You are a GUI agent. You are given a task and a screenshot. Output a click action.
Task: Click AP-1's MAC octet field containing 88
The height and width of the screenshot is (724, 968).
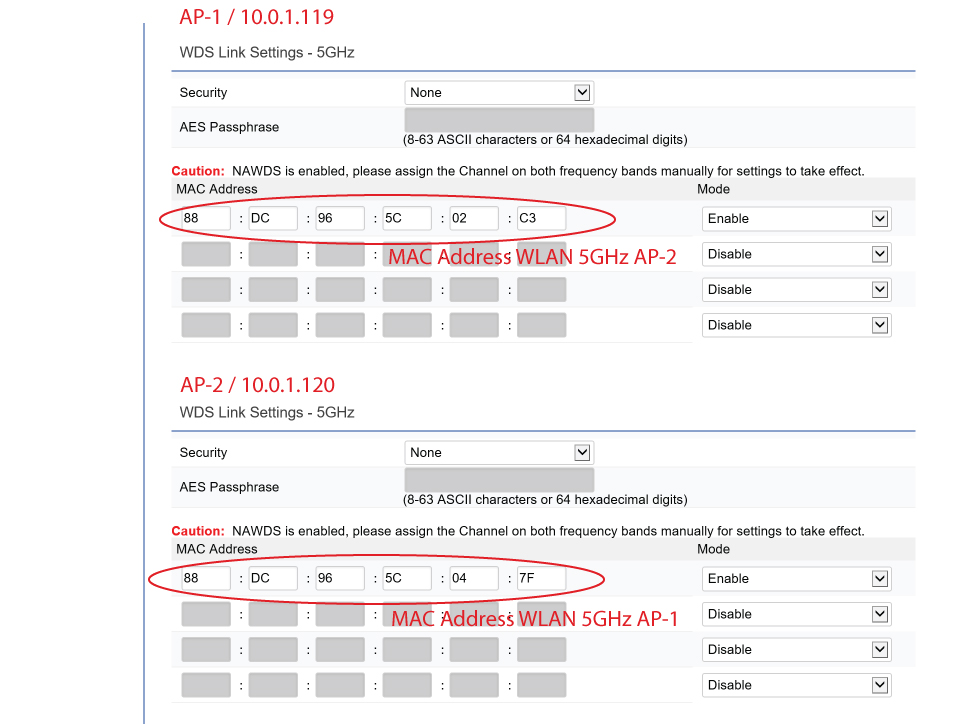(206, 218)
